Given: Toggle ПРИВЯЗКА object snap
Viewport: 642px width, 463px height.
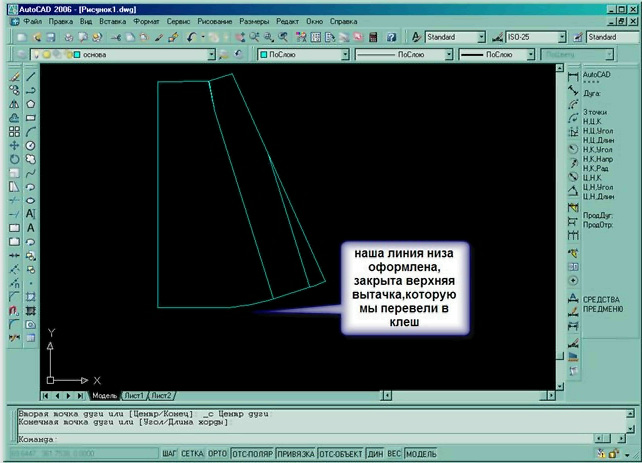Looking at the screenshot, I should click(296, 454).
